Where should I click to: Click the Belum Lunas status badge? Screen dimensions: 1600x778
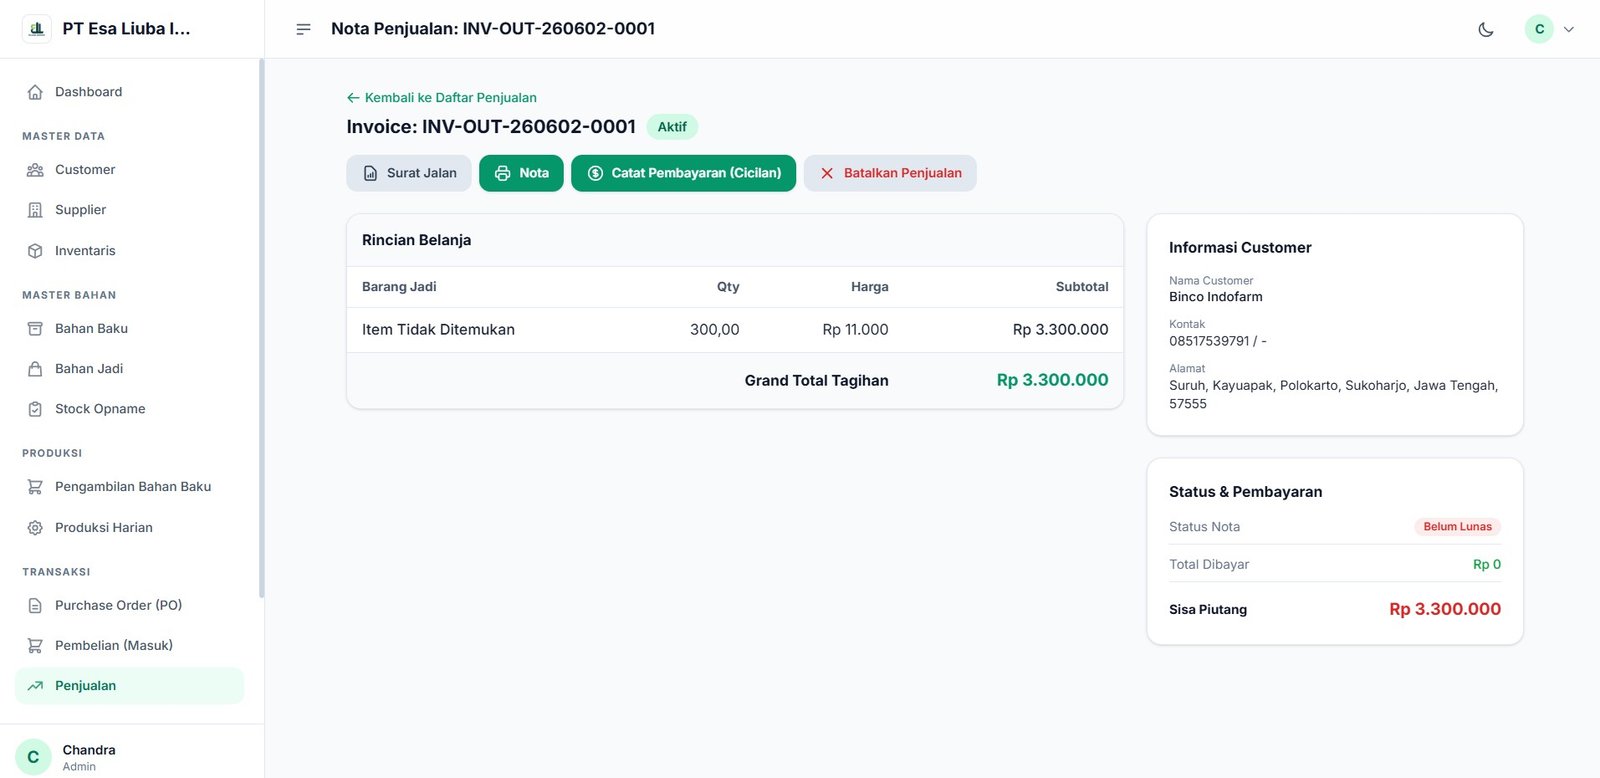click(1457, 527)
